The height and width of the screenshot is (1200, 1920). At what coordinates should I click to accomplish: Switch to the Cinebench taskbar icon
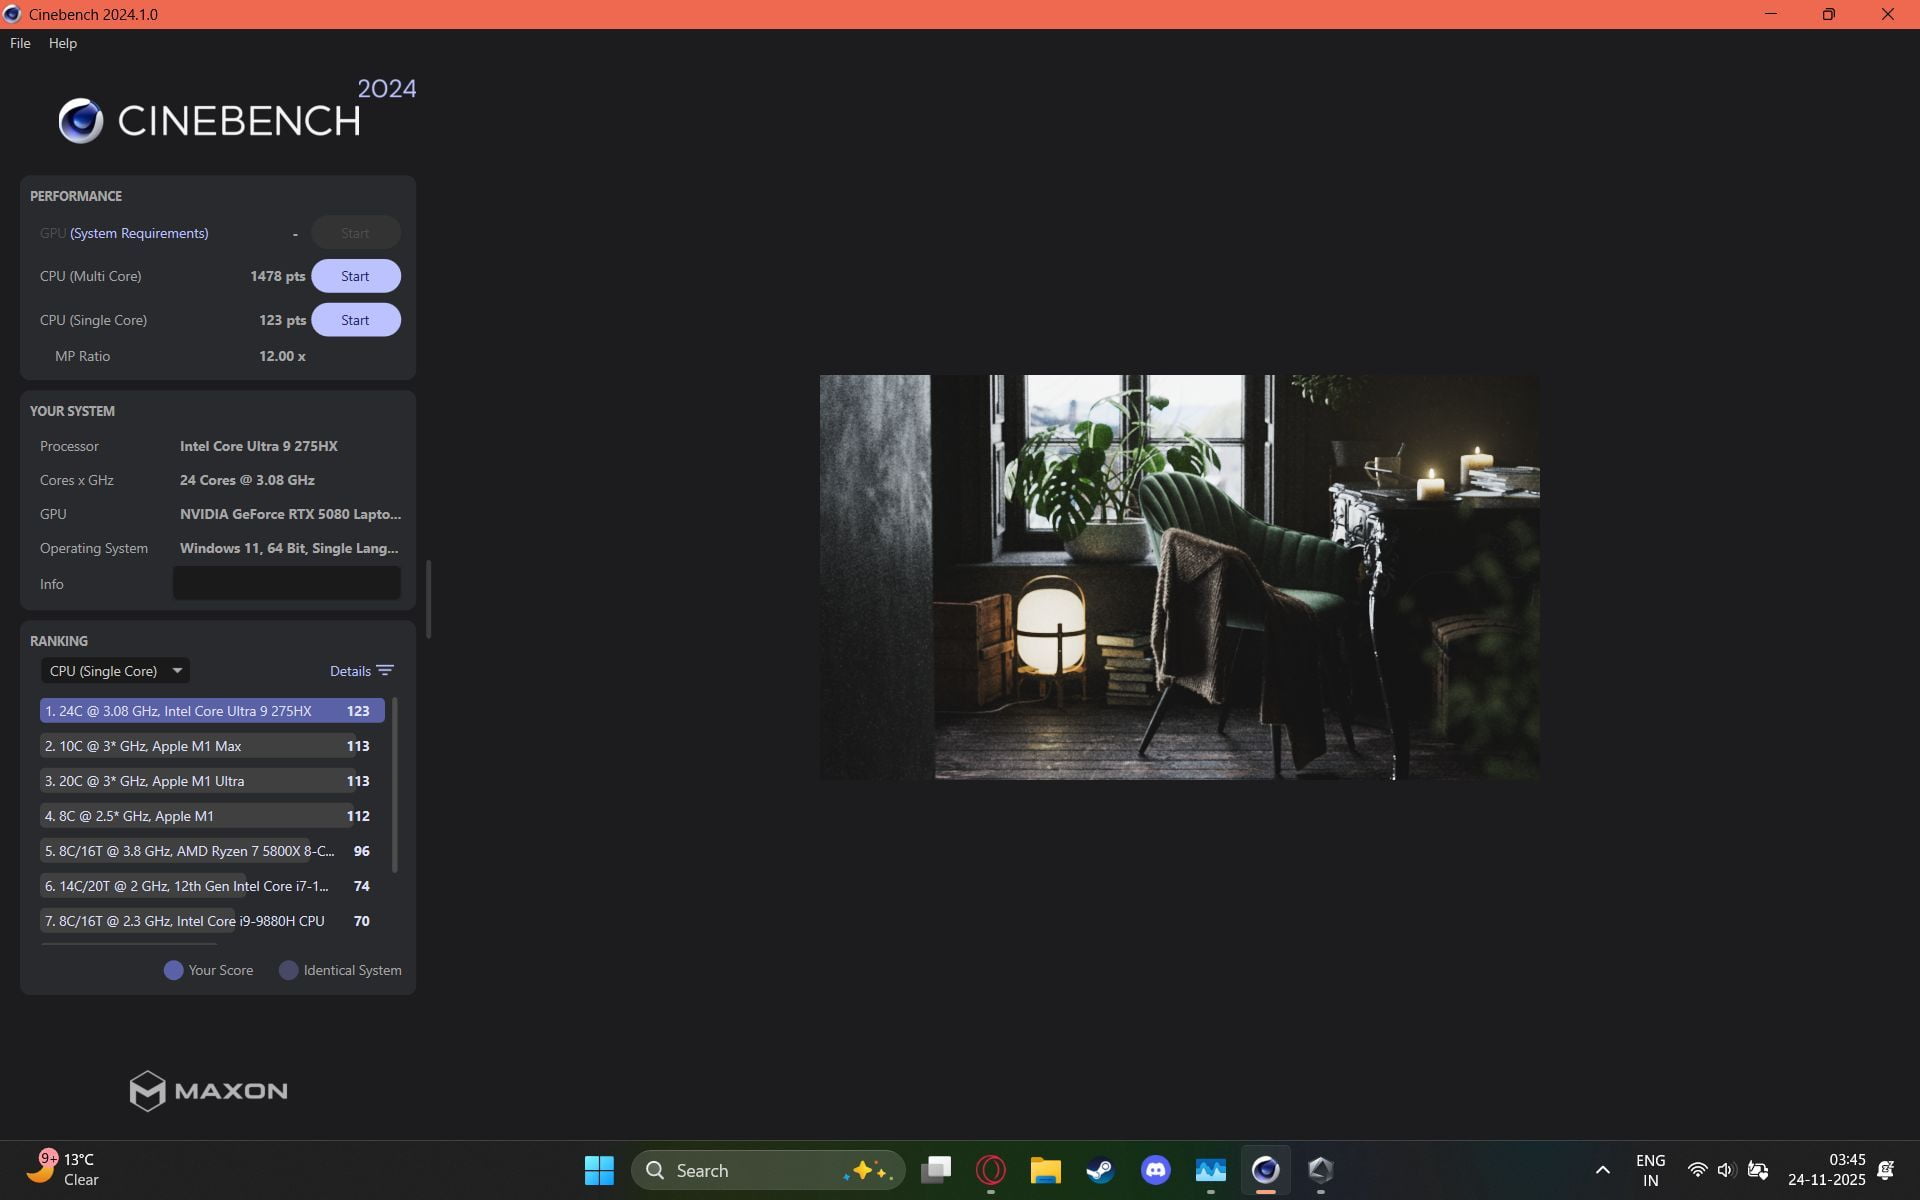[x=1266, y=1170]
